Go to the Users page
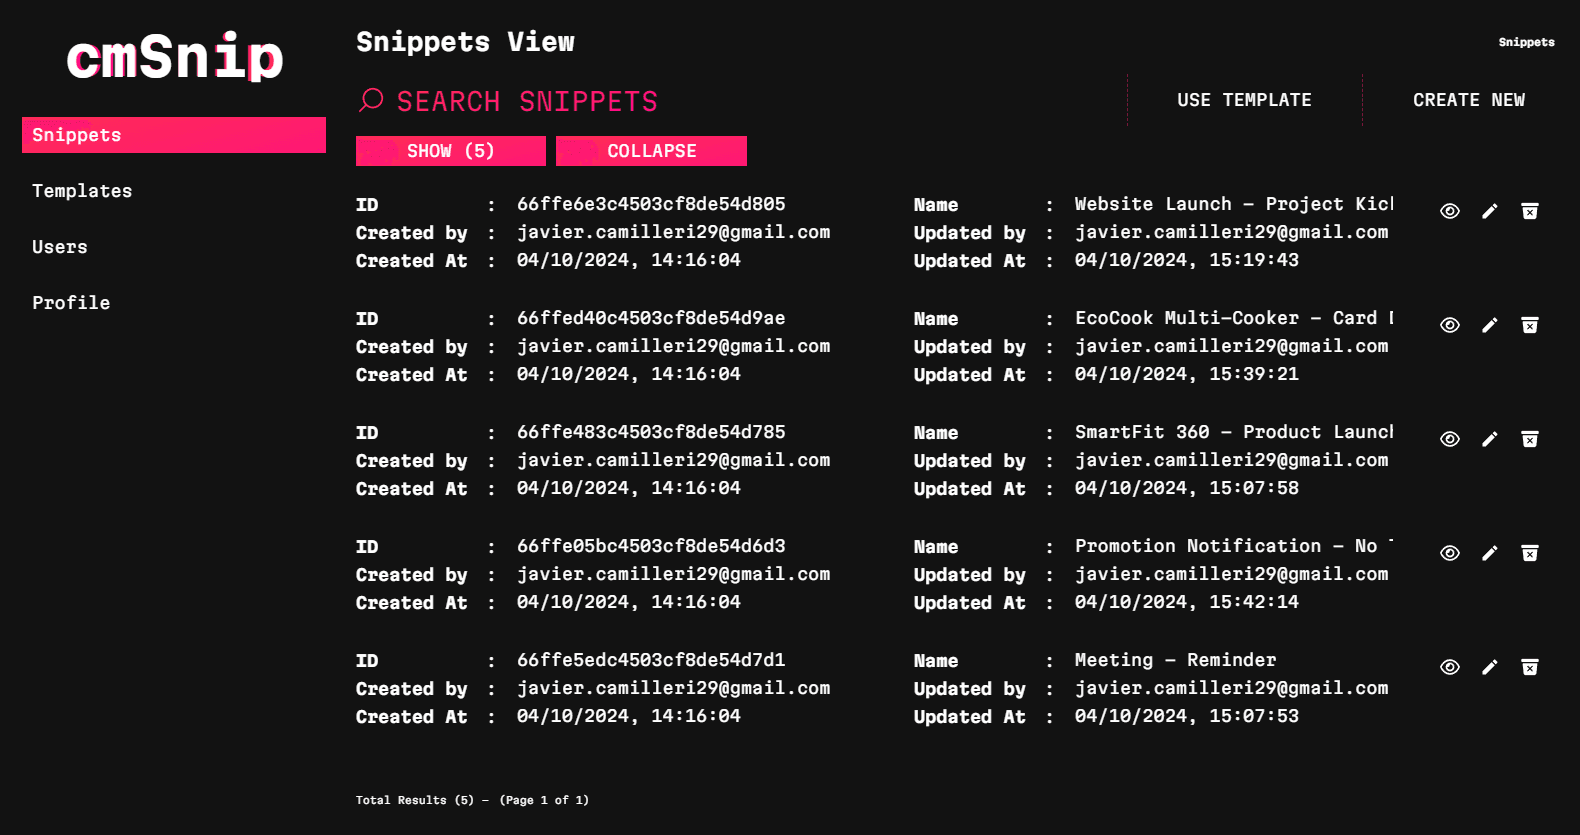Screen dimensions: 1580x835 coord(60,247)
